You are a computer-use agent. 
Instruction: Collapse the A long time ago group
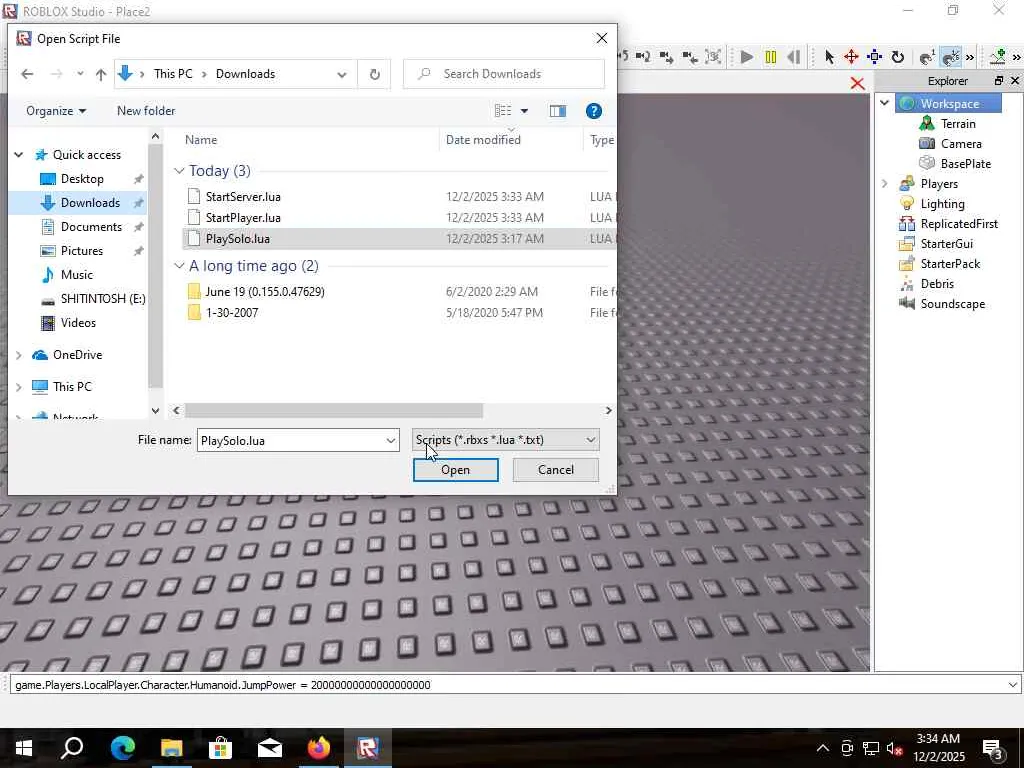(179, 266)
